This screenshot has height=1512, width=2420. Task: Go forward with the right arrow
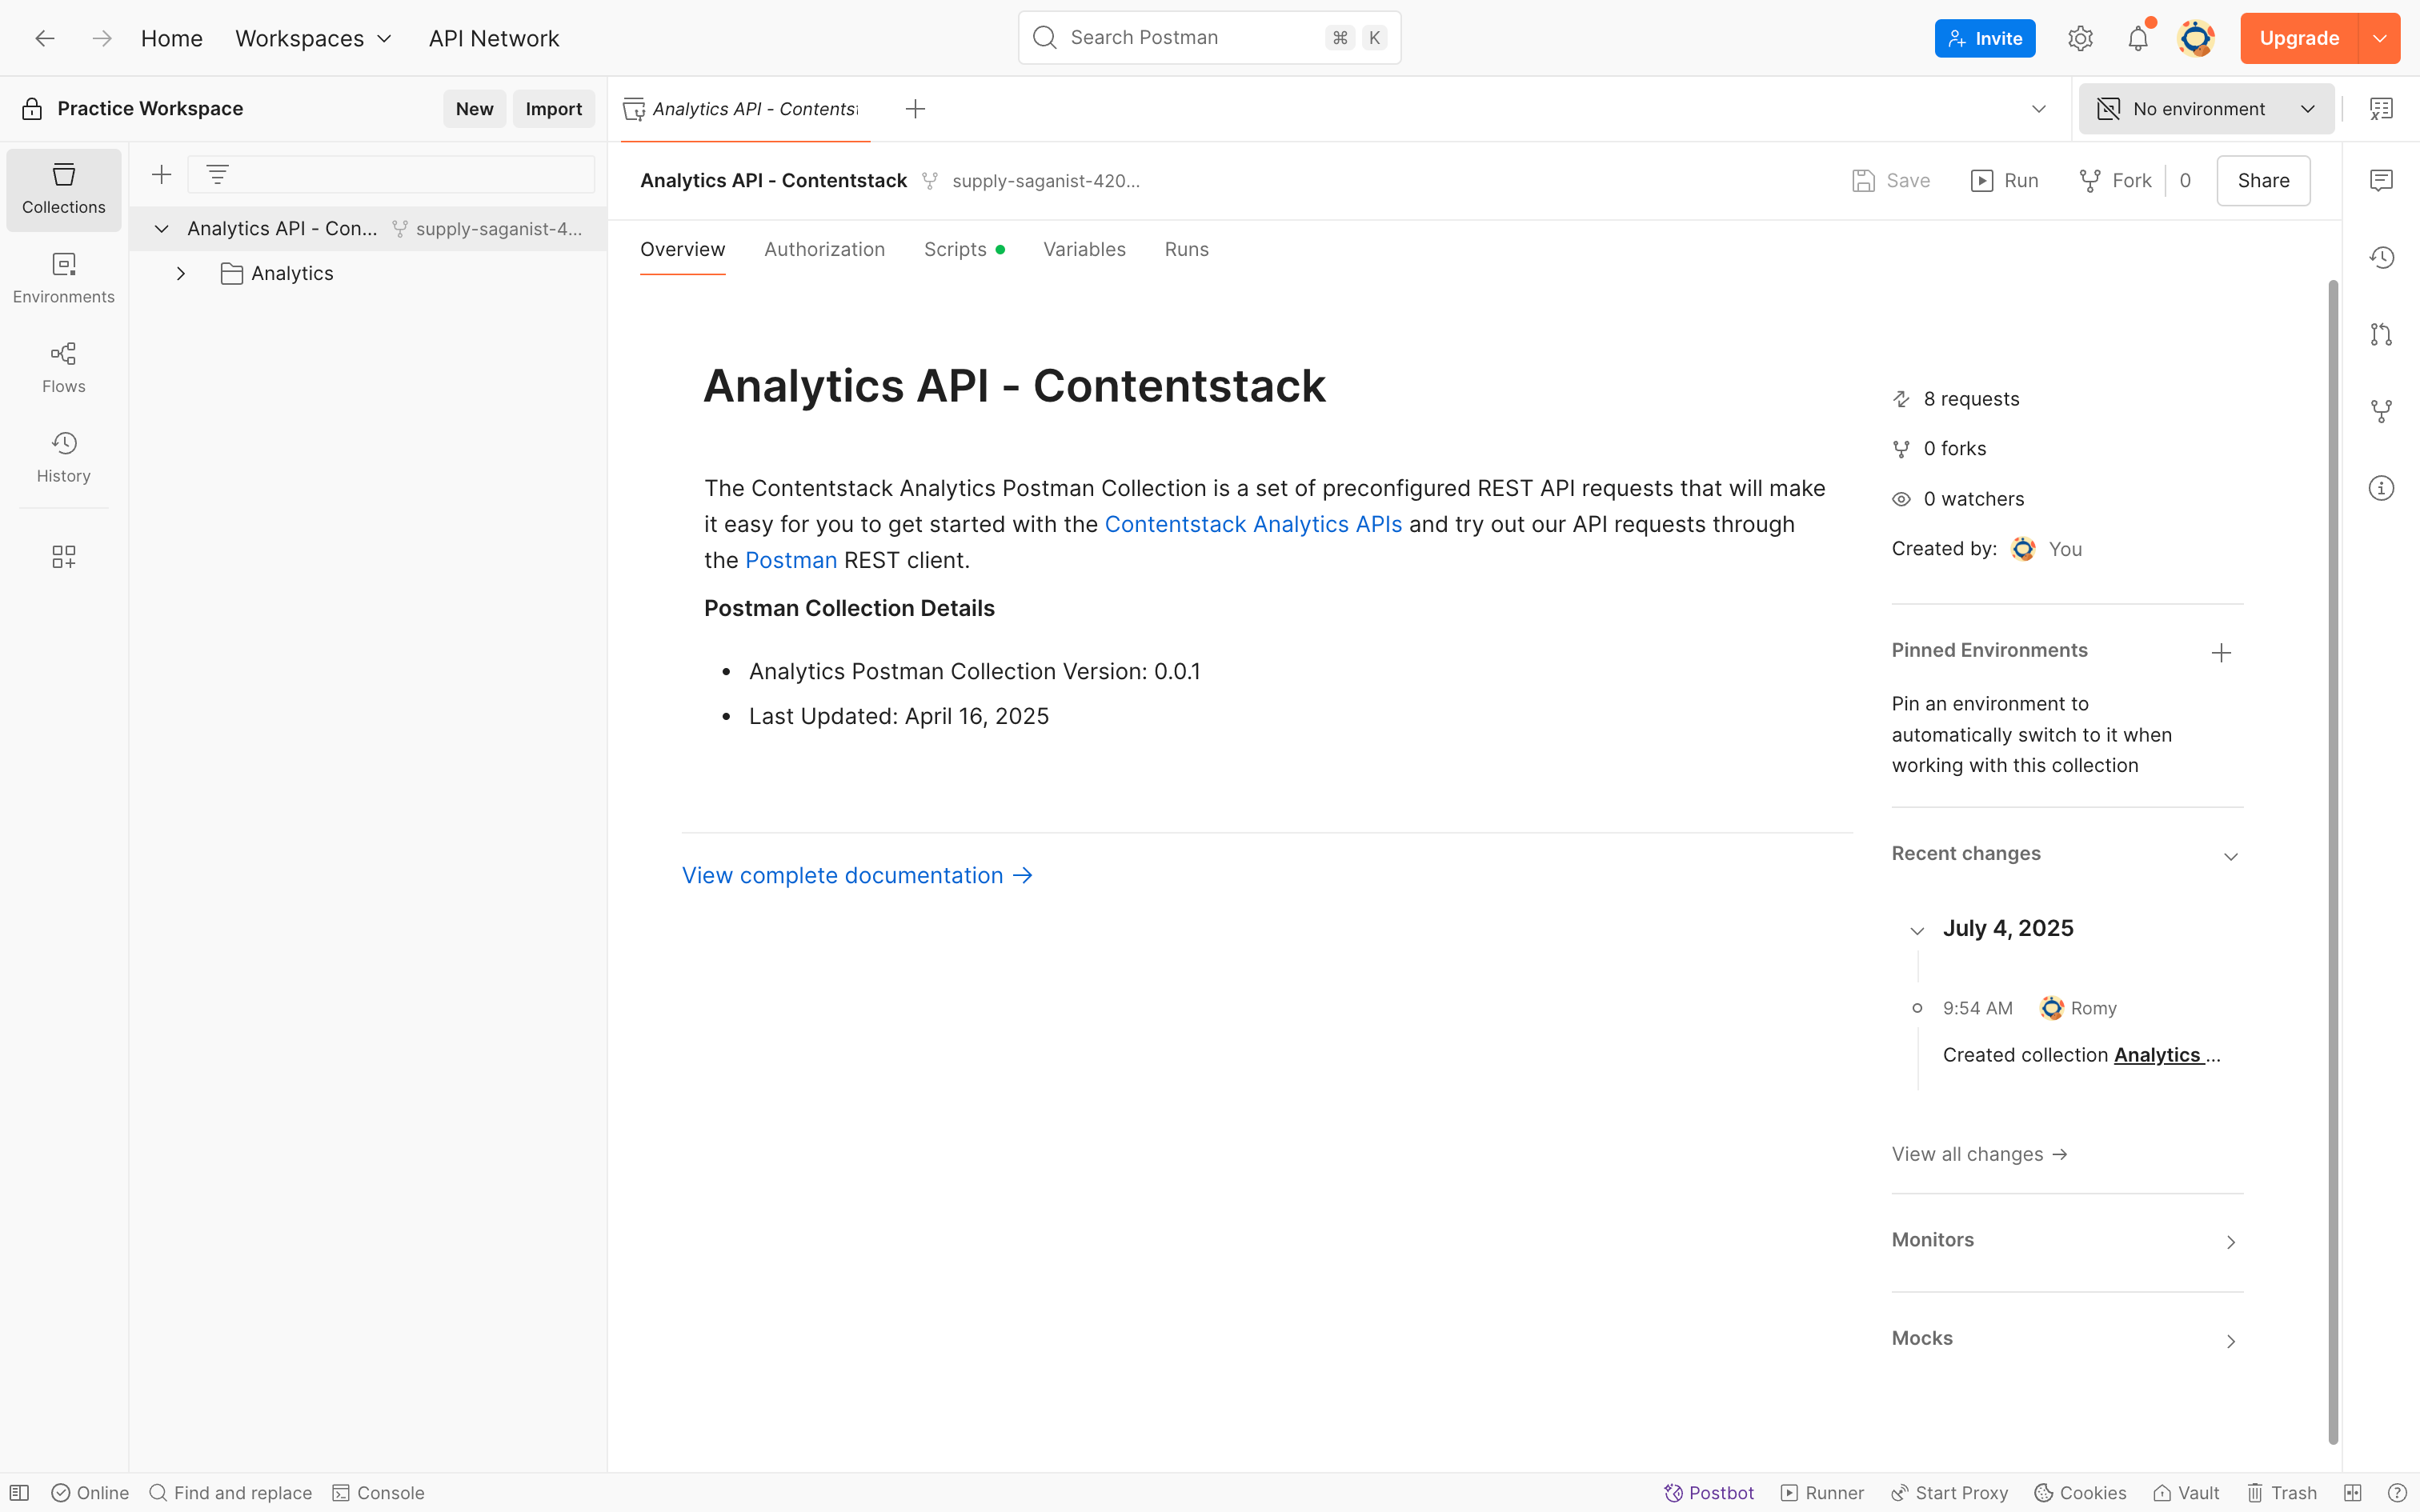click(101, 38)
